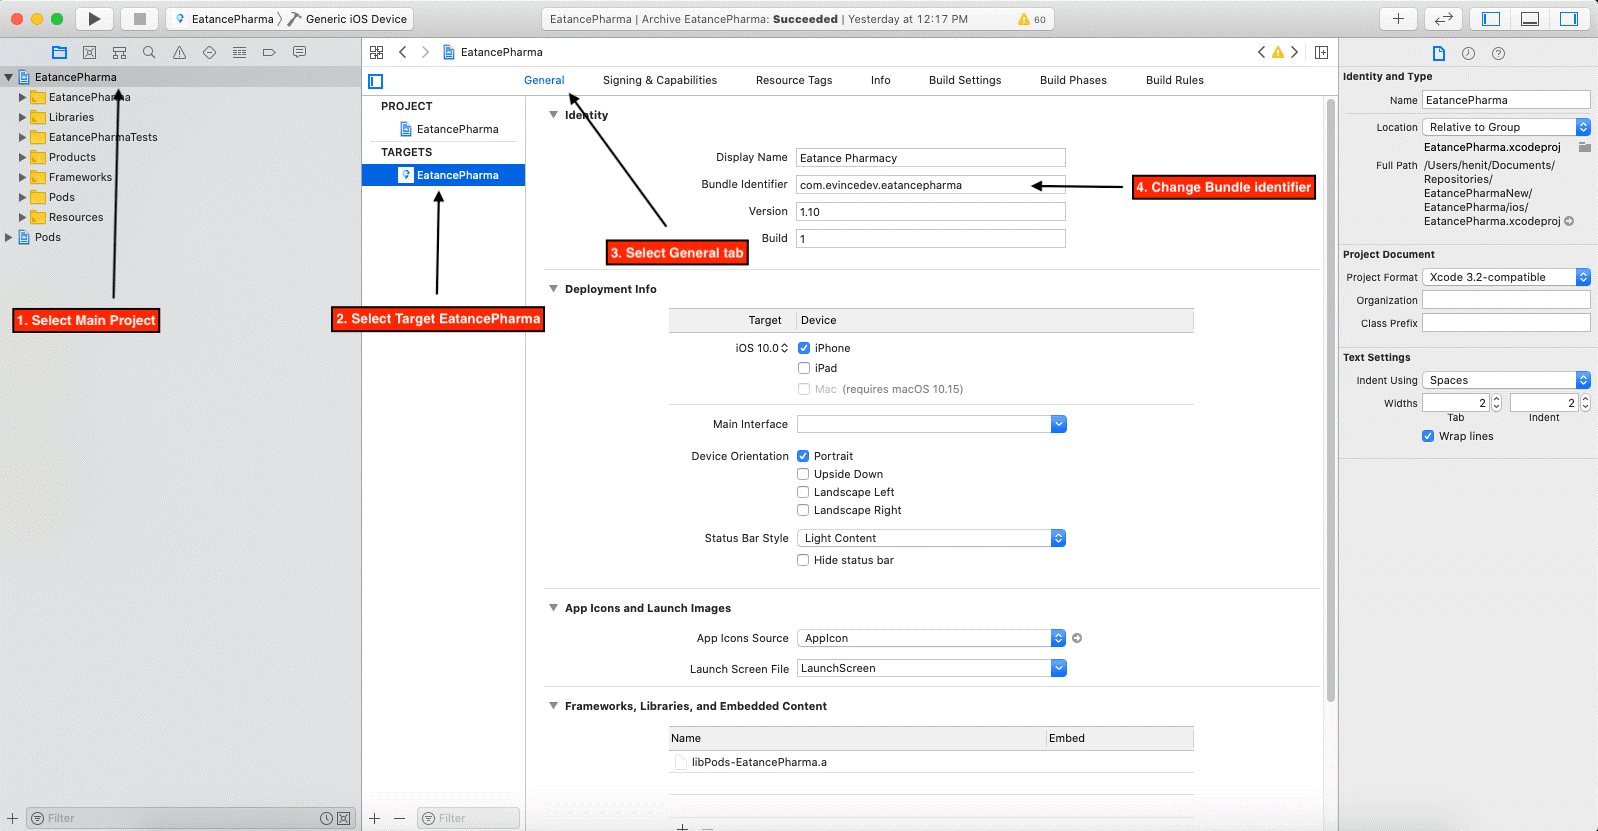Screen dimensions: 1598x831
Task: Select the EatancePharma project under PROJECT
Action: click(x=456, y=129)
